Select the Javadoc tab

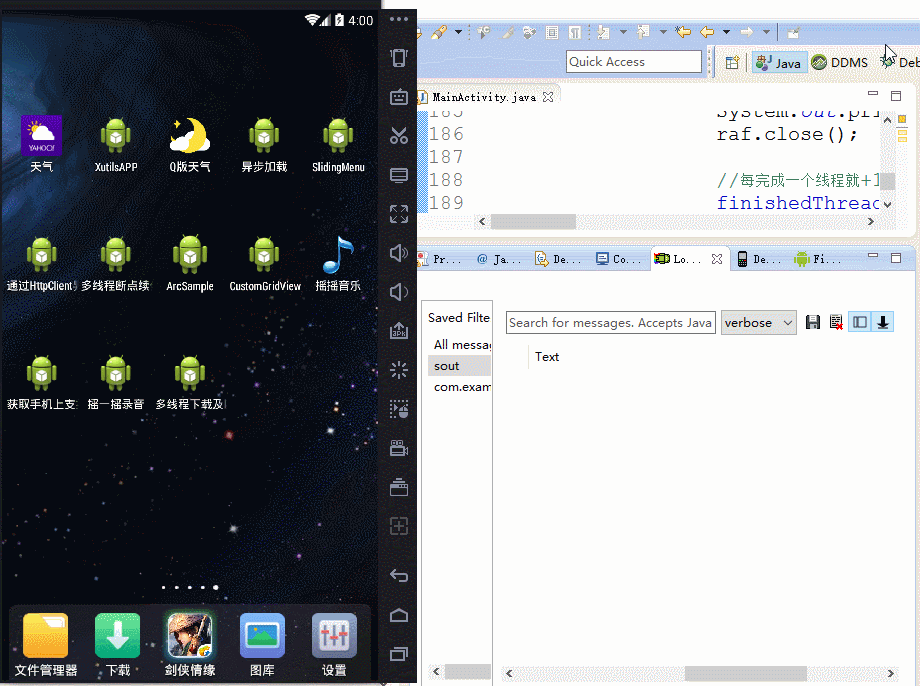pyautogui.click(x=499, y=259)
